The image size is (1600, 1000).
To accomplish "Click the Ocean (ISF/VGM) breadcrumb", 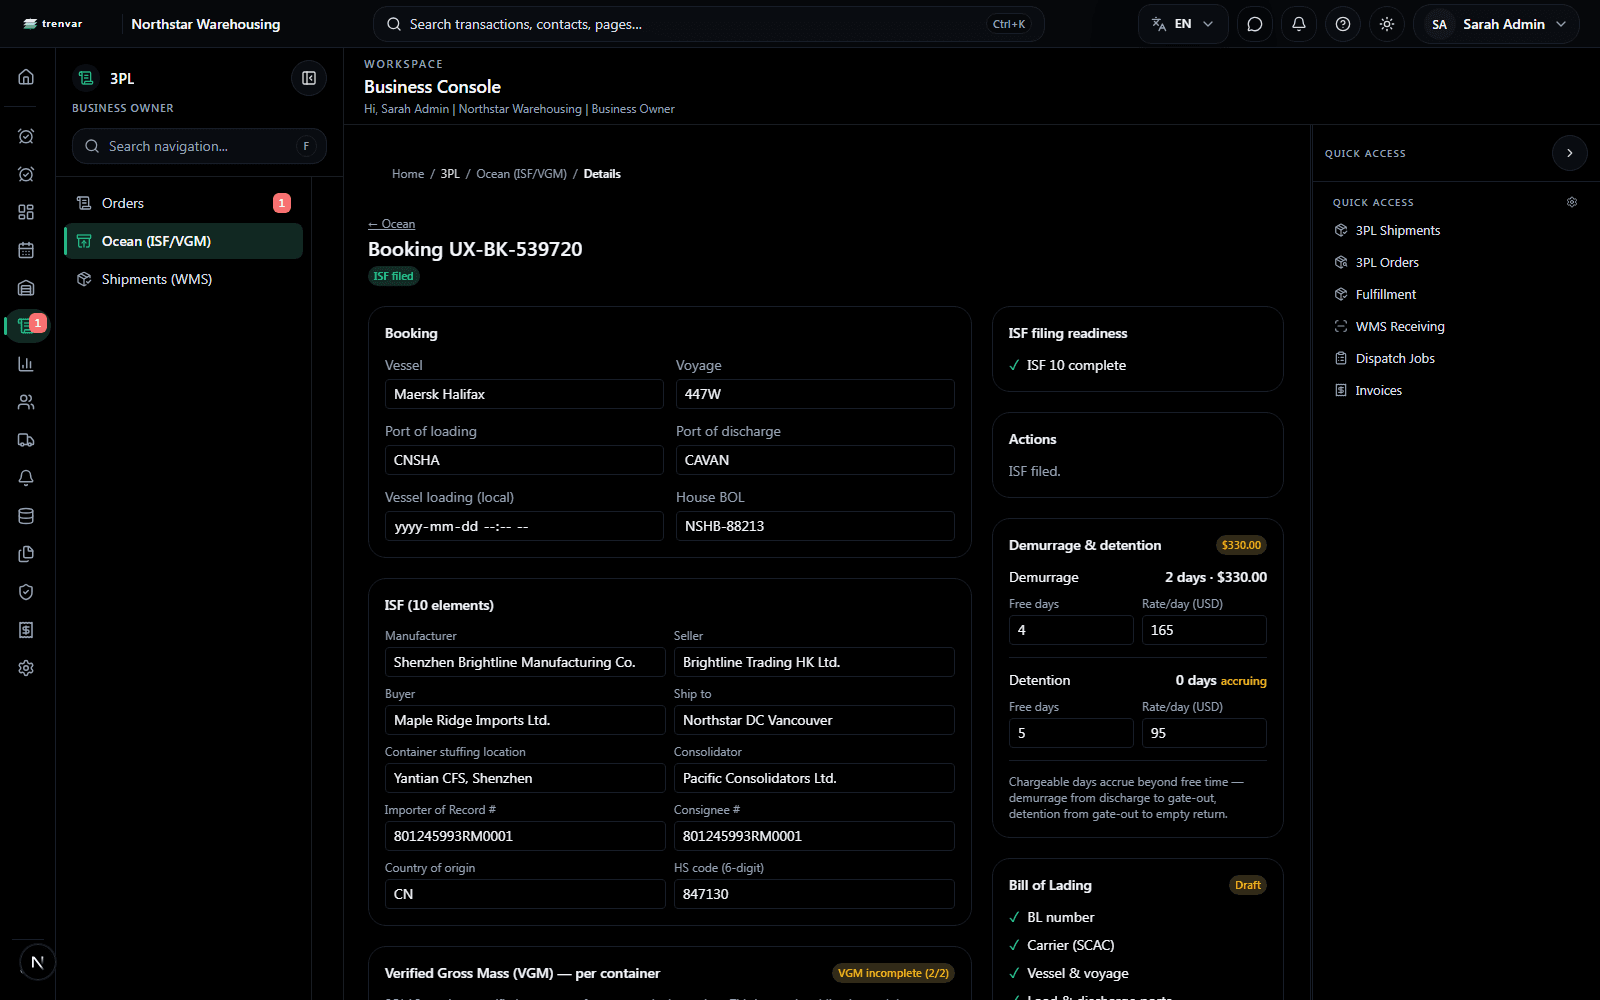I will [521, 174].
